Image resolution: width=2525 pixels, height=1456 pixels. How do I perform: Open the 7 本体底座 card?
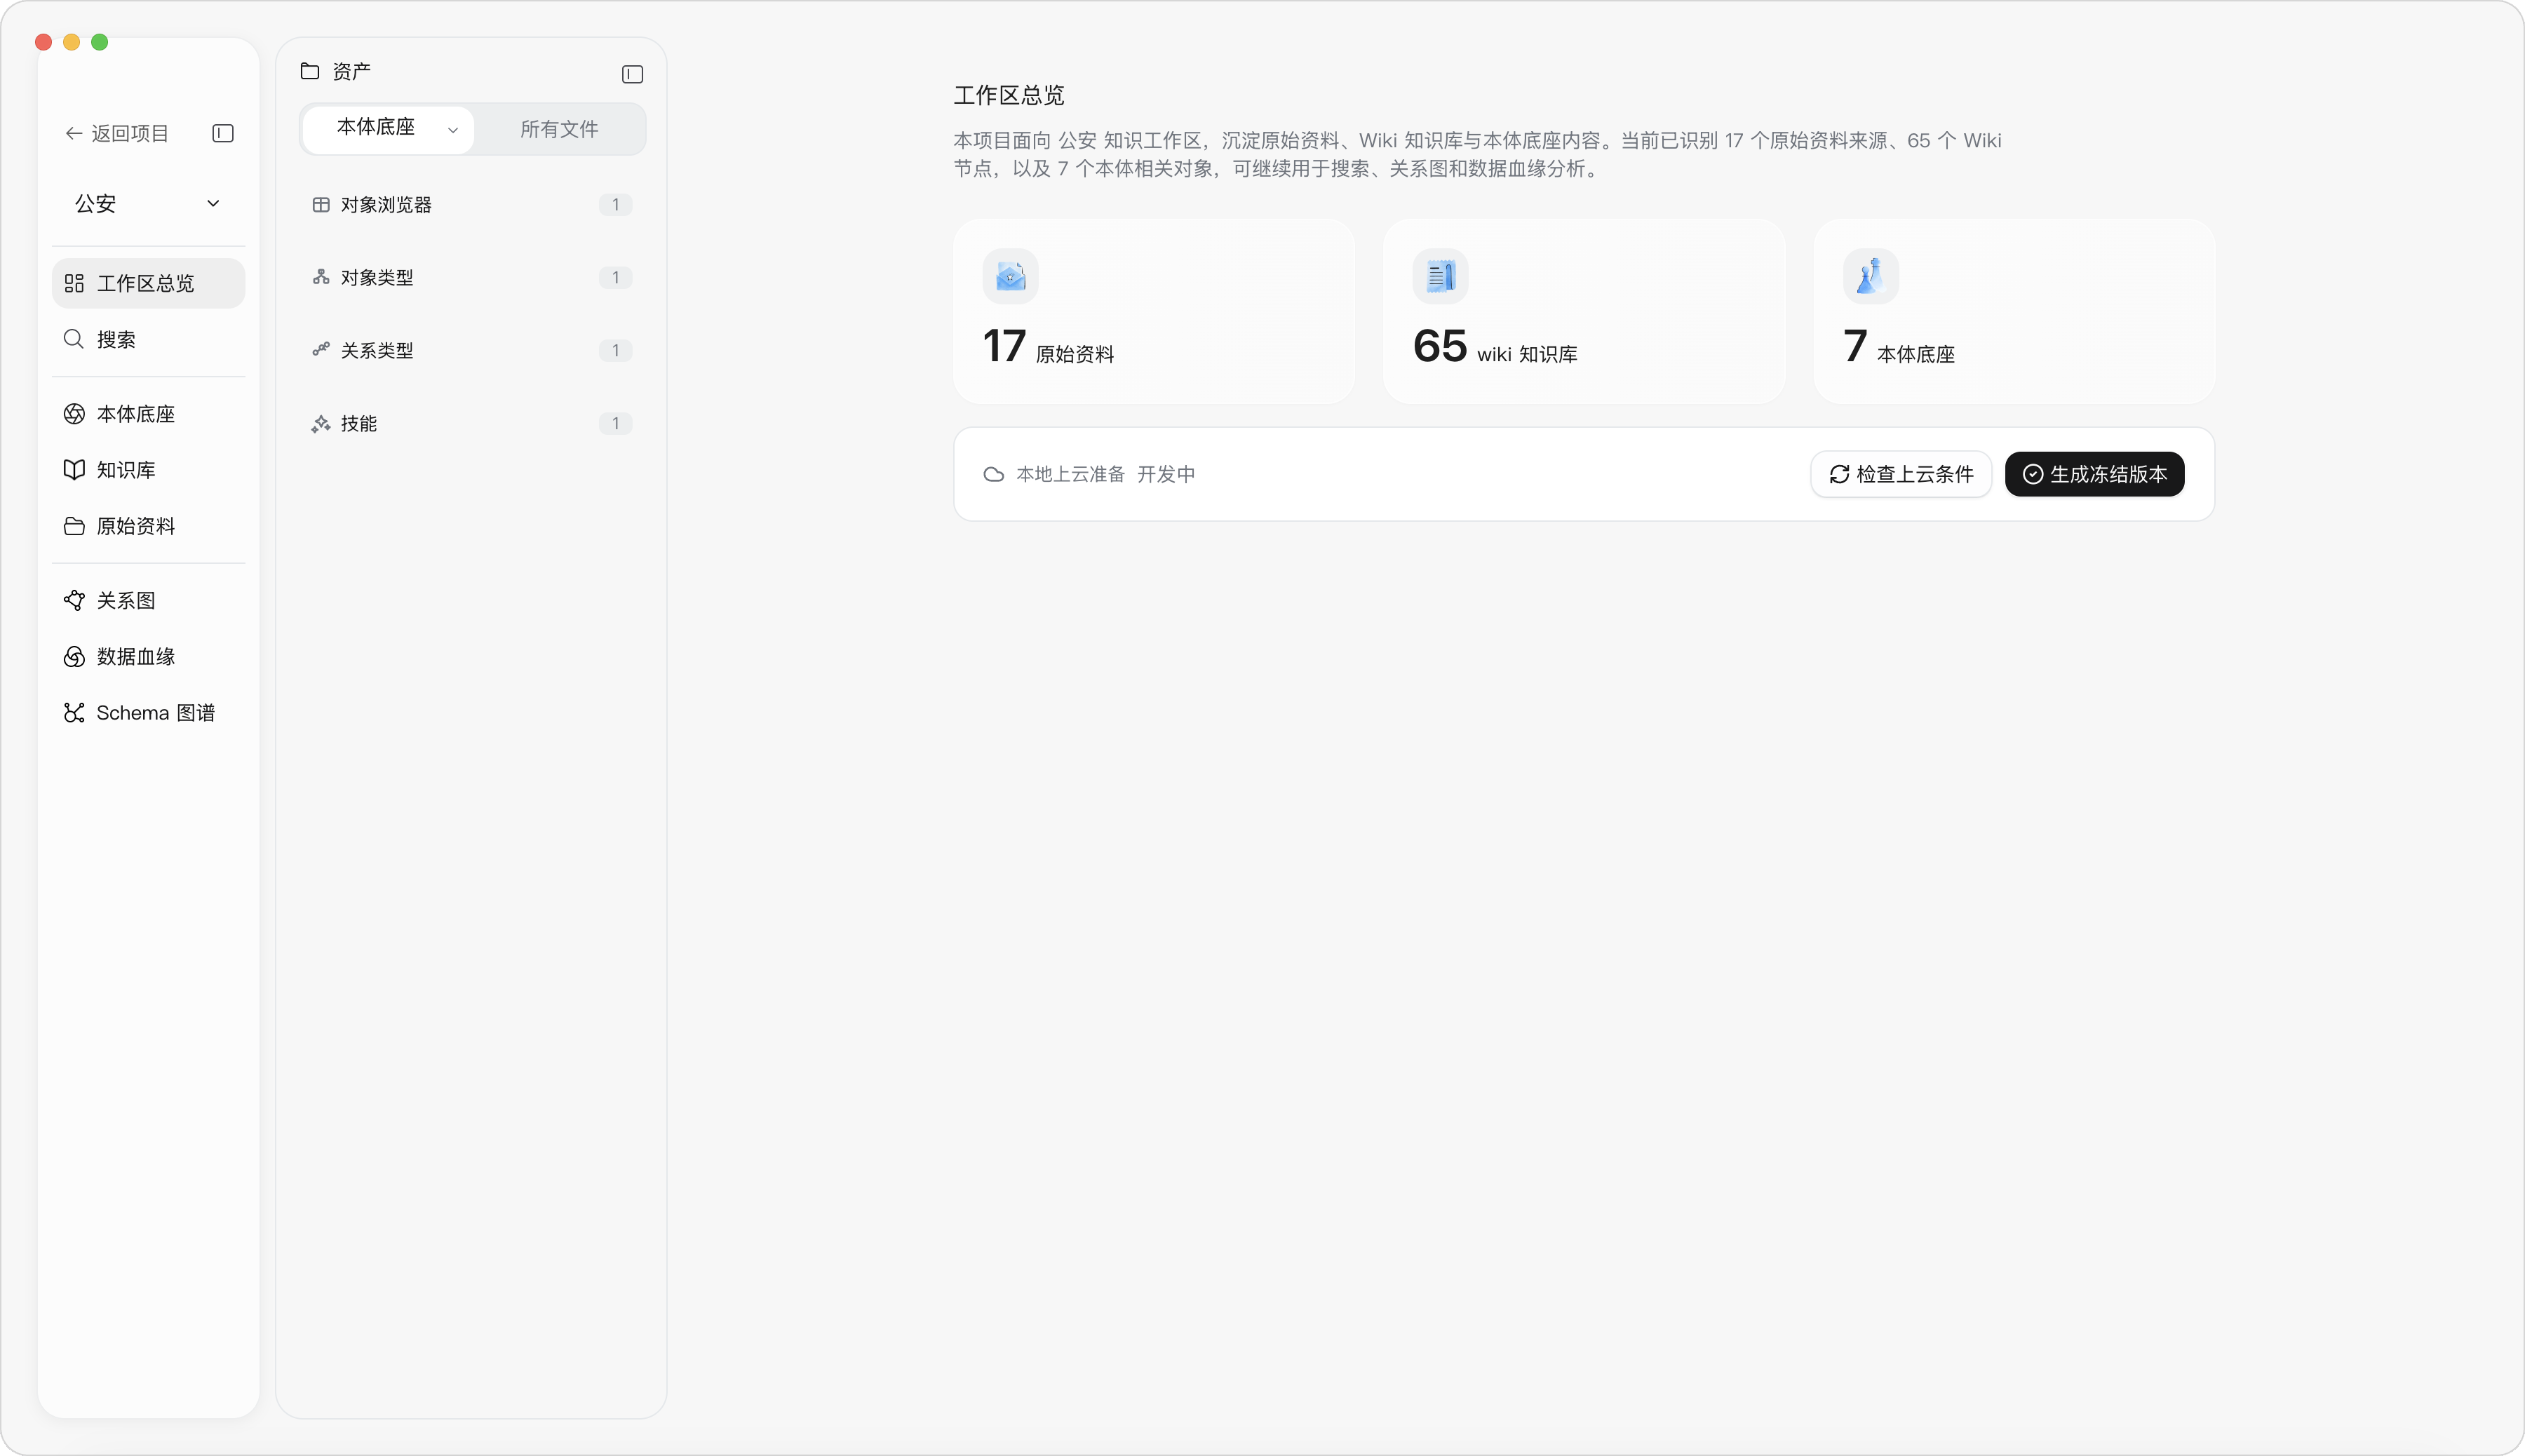click(x=2014, y=311)
